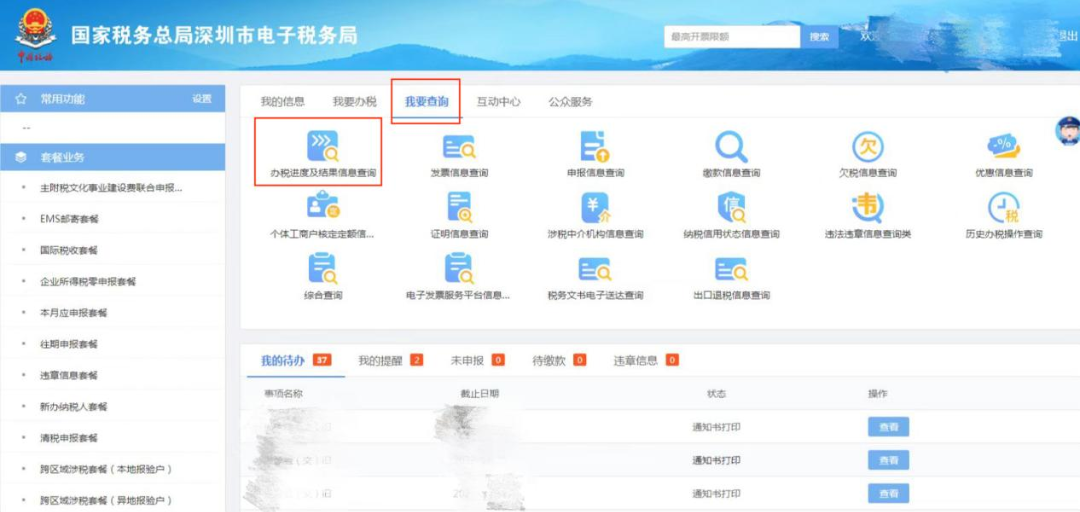The height and width of the screenshot is (512, 1080).
Task: Select the 我要查询 tab
Action: [x=426, y=101]
